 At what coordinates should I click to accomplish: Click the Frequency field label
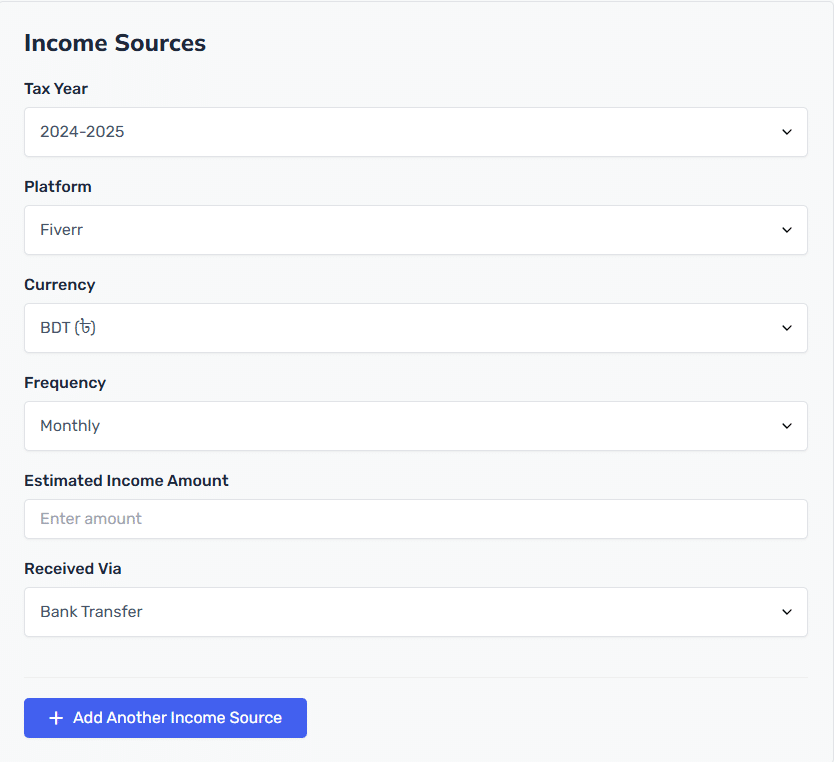click(x=65, y=383)
